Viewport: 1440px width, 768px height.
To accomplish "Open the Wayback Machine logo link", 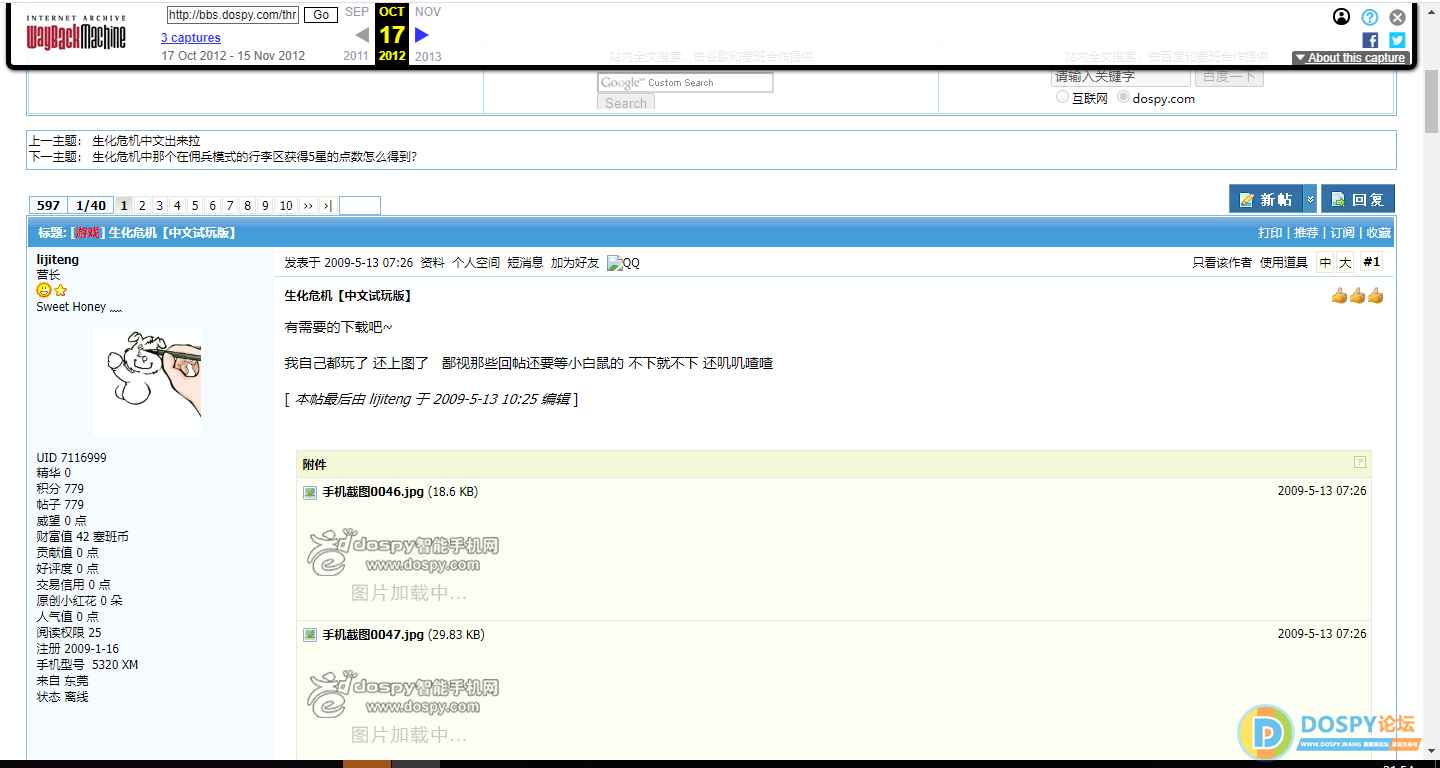I will (76, 34).
